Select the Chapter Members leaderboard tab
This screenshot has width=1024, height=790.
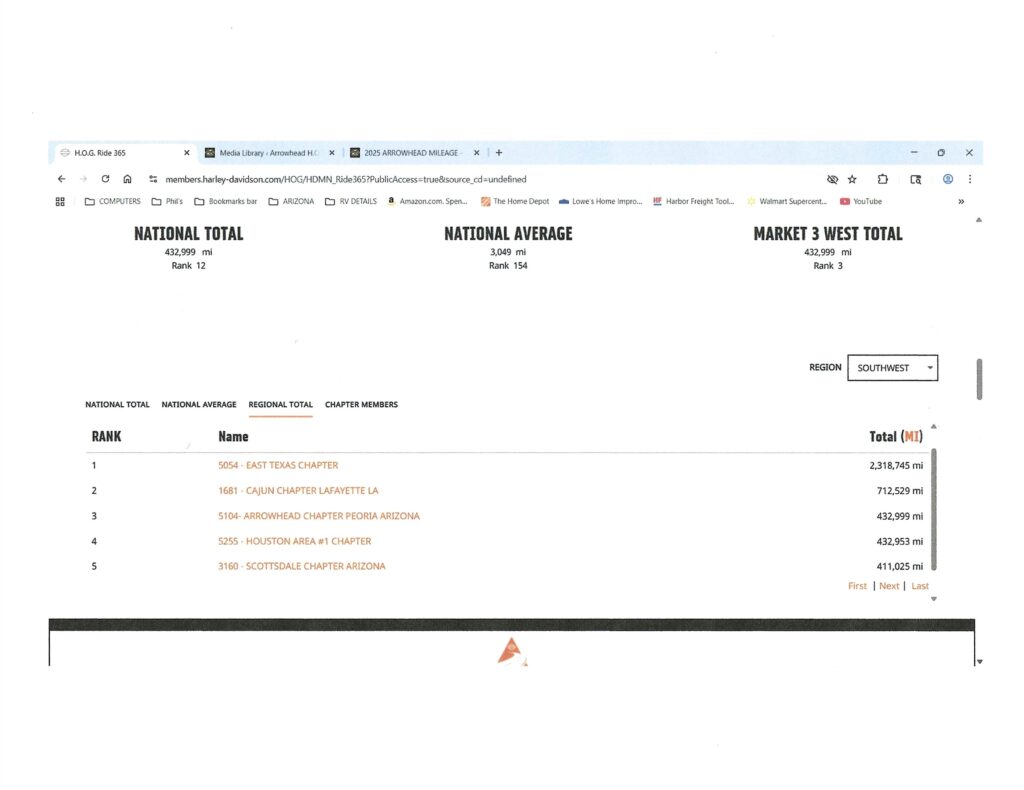click(361, 405)
